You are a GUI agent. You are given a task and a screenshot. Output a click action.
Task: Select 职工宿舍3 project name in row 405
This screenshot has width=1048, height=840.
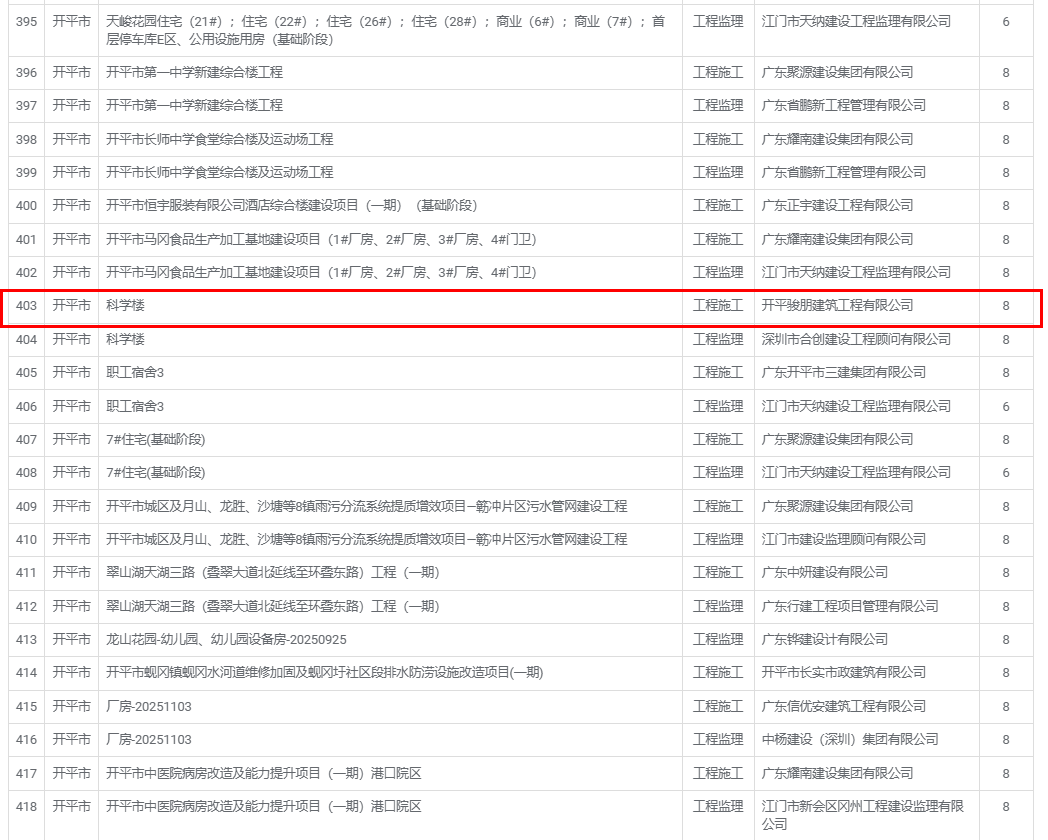coord(135,372)
